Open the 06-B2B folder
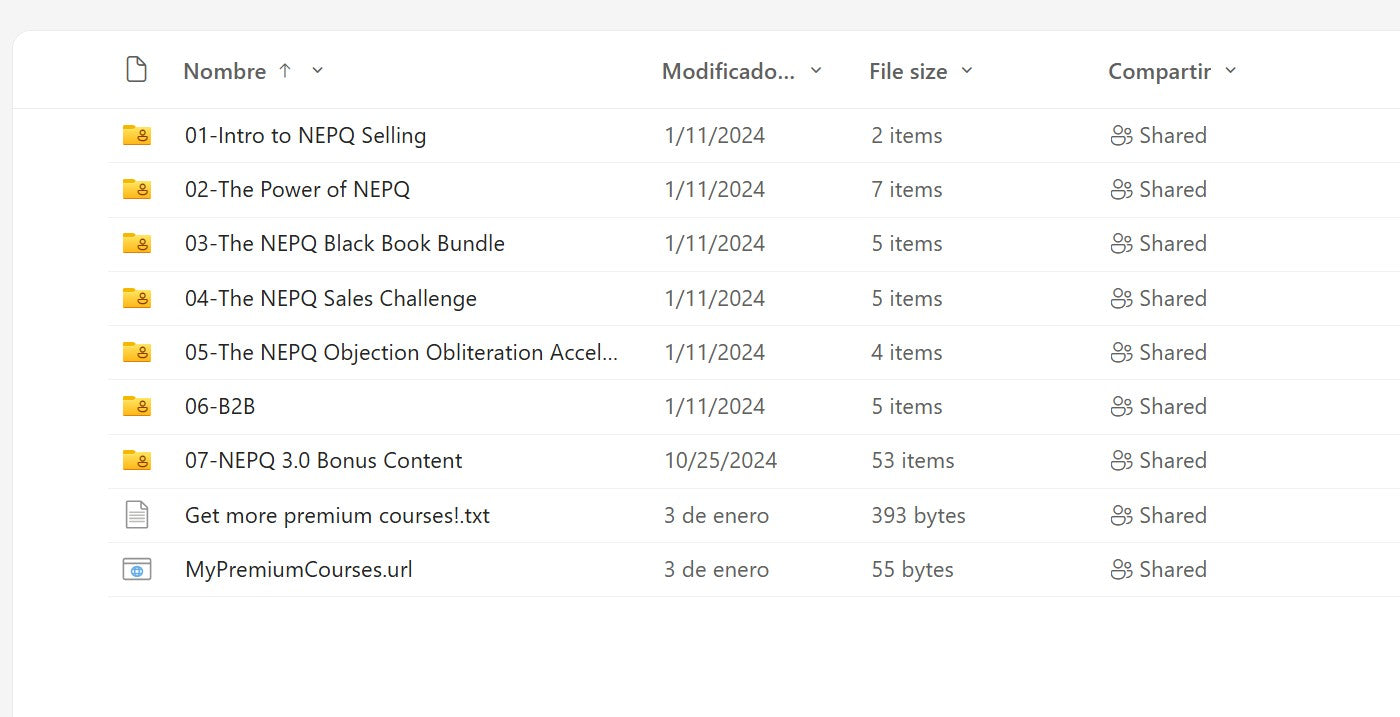 (220, 406)
